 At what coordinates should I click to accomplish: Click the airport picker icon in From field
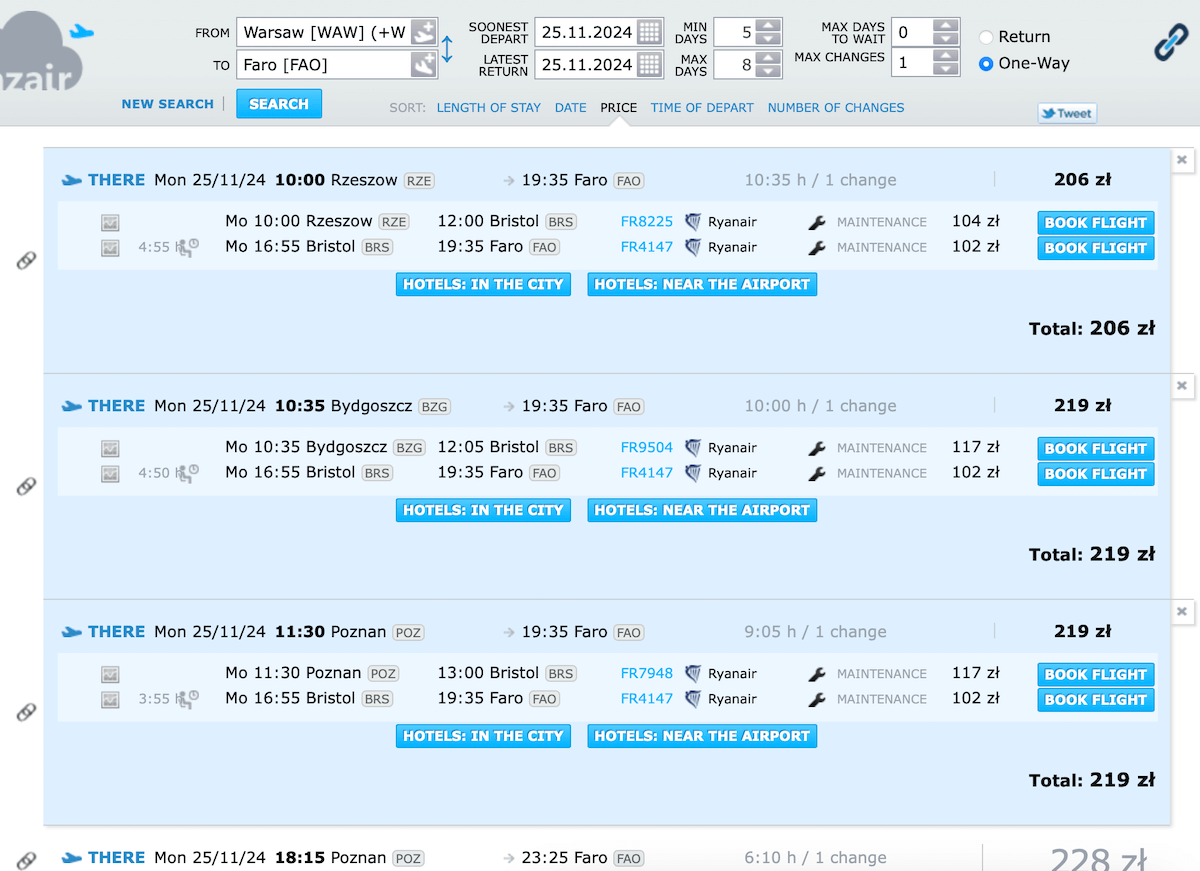(423, 32)
